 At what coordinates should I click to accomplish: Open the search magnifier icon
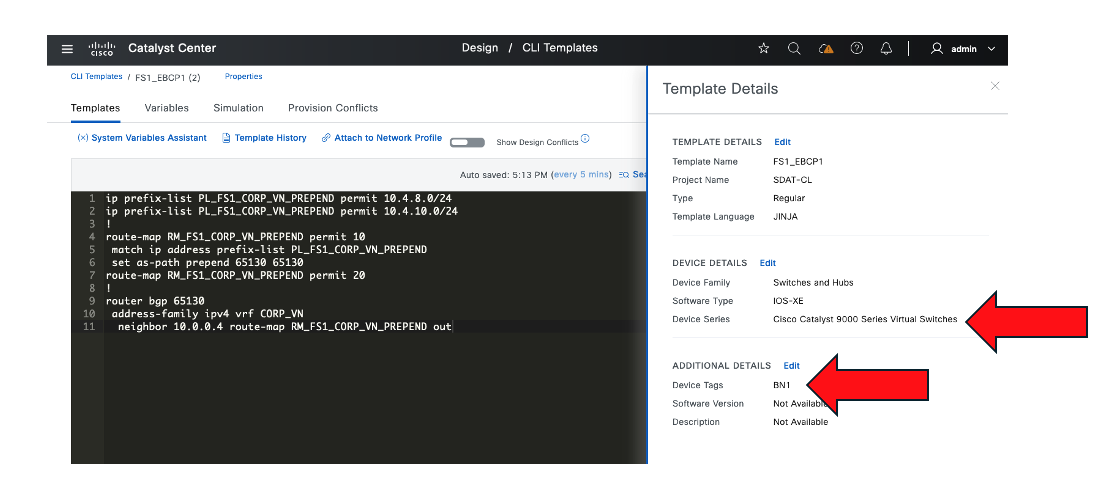[794, 48]
